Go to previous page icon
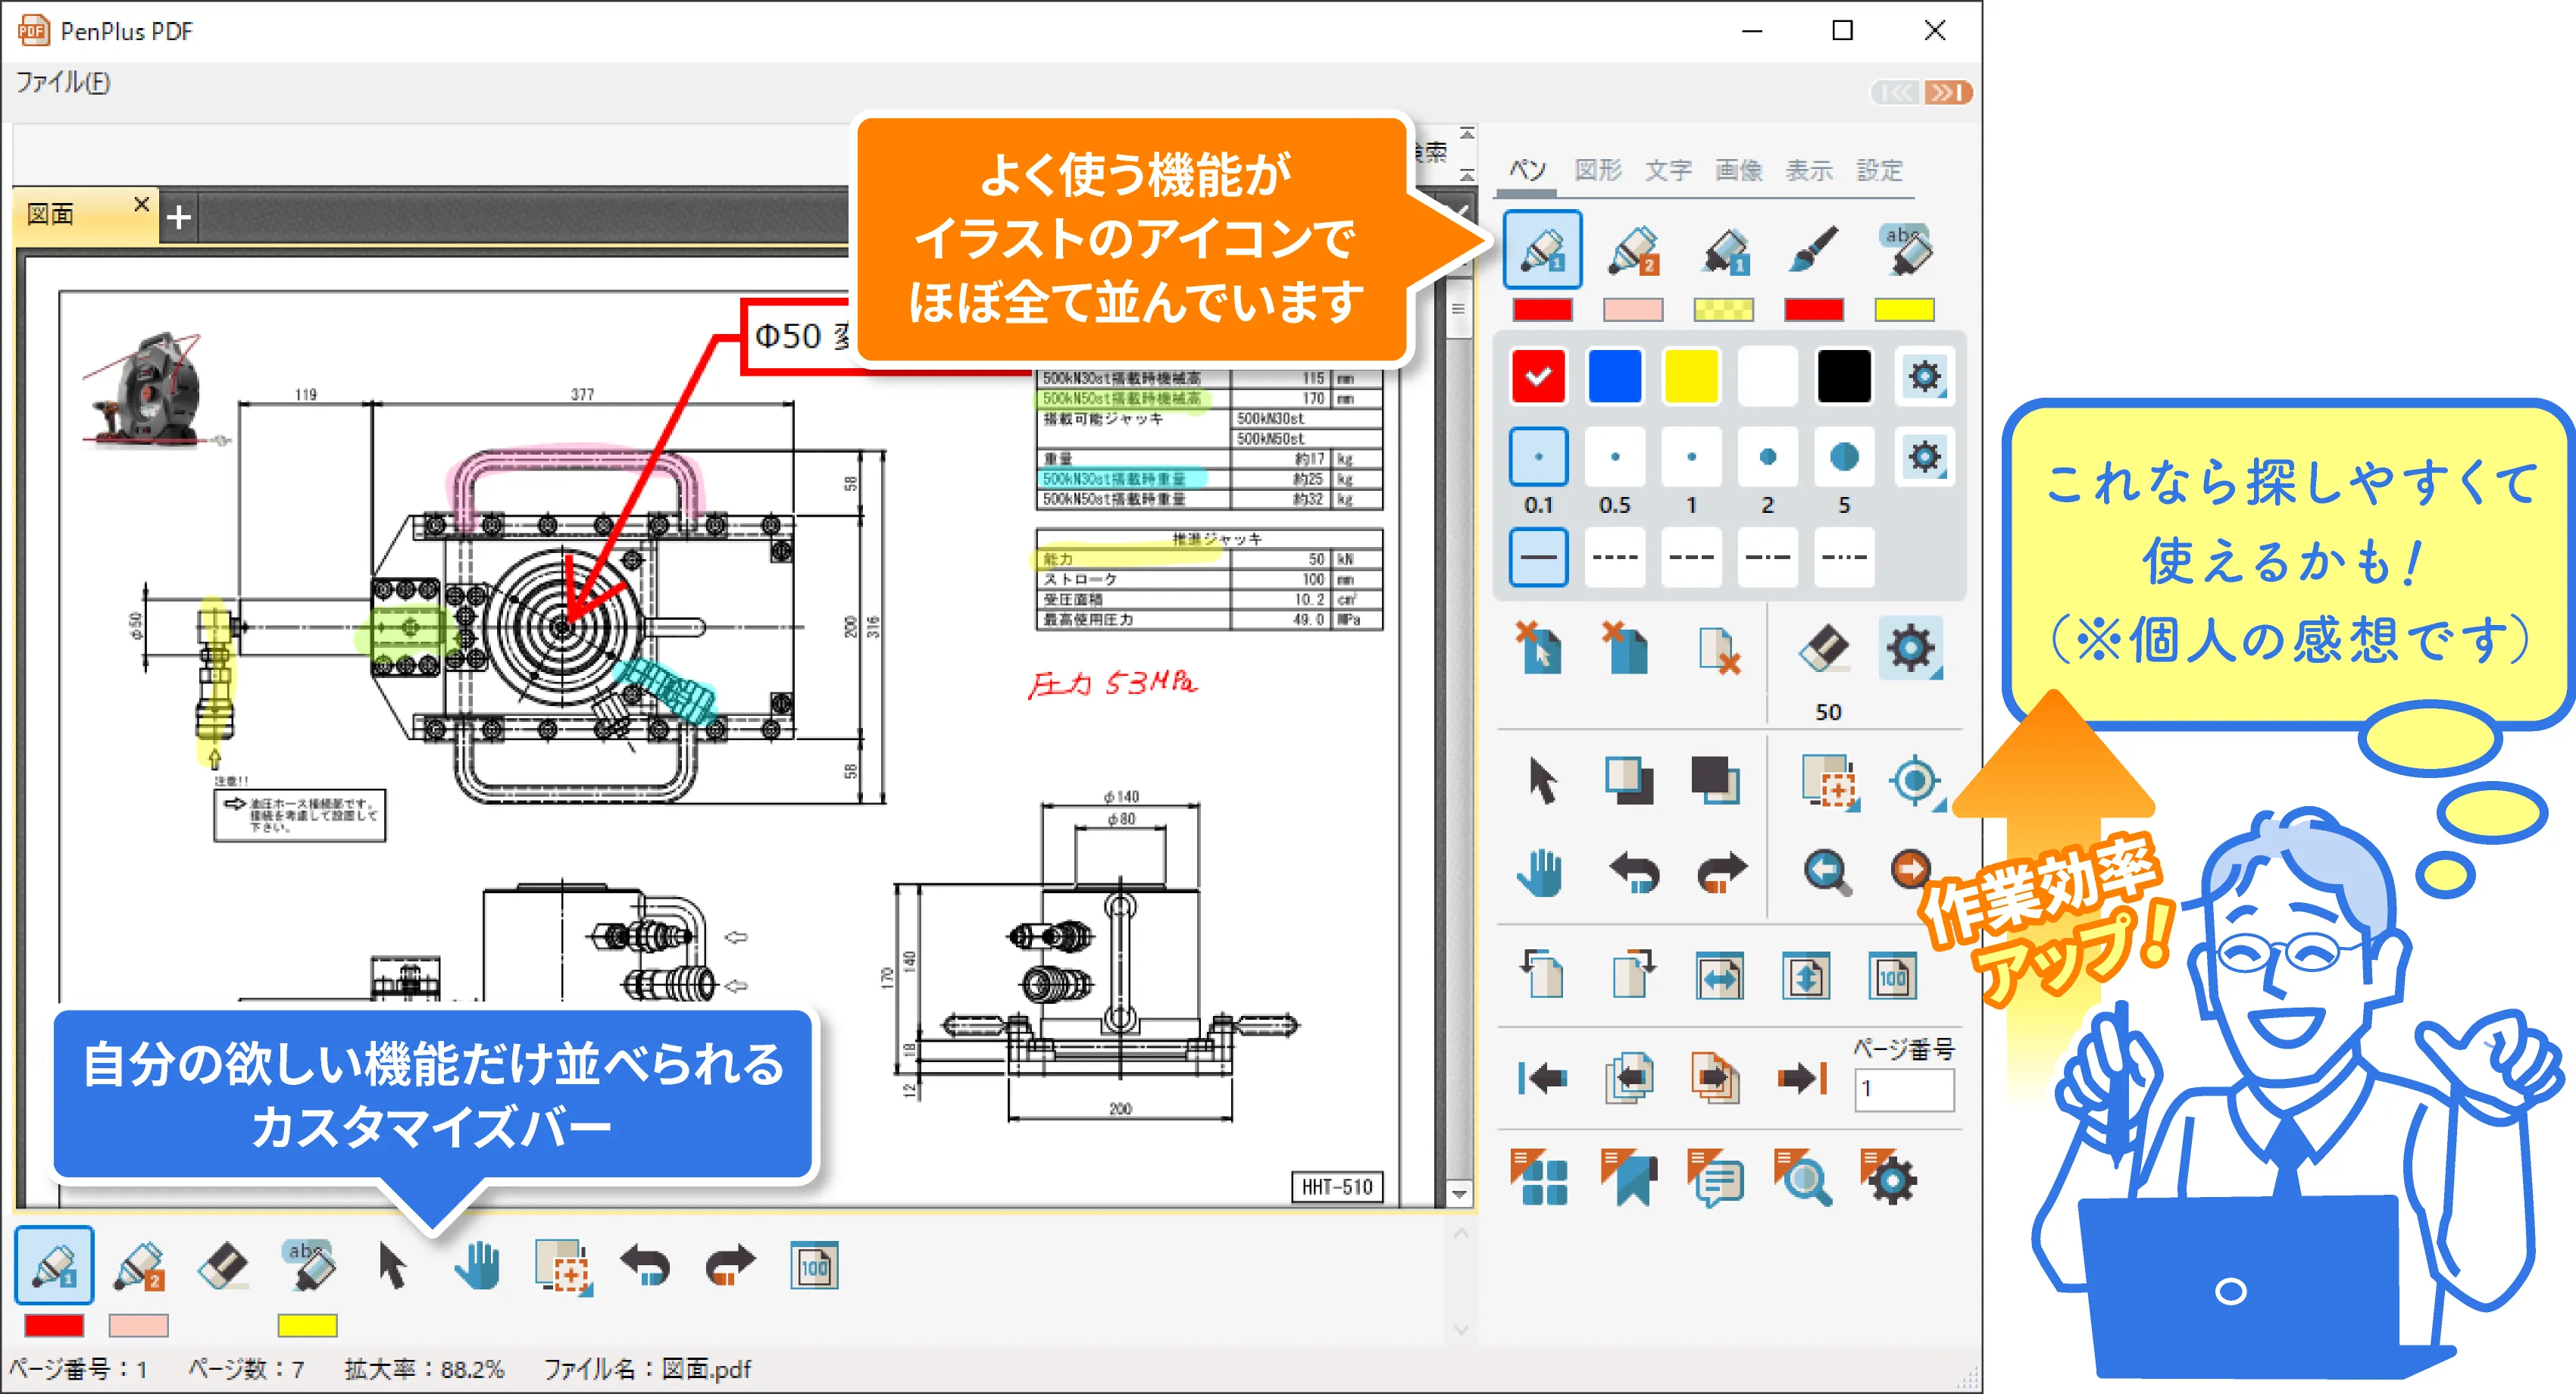The width and height of the screenshot is (2576, 1394). [1630, 1078]
